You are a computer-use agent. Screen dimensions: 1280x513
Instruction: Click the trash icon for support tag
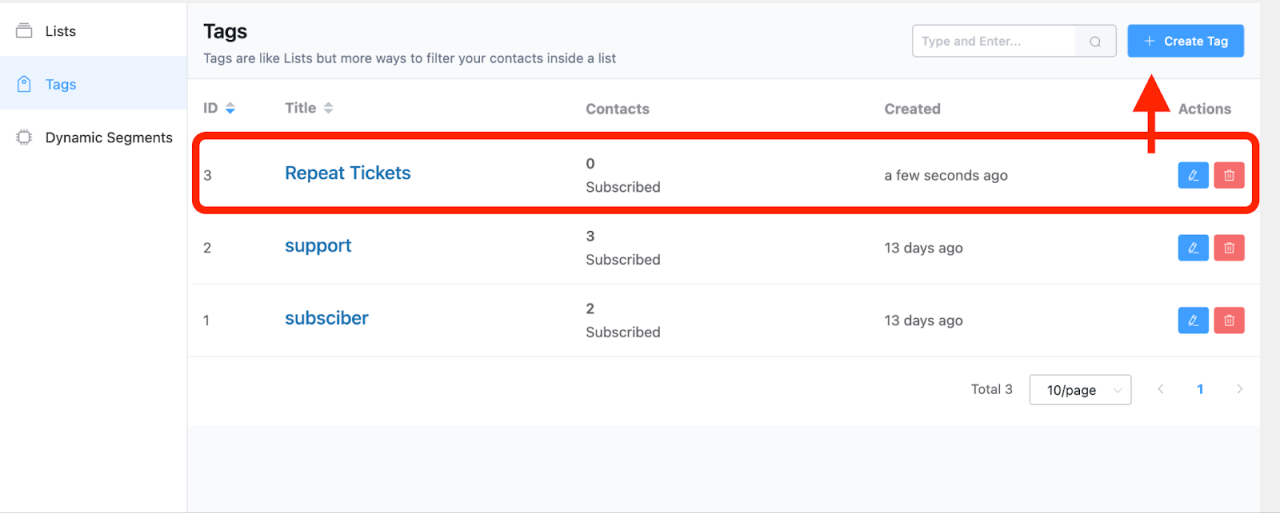point(1229,248)
